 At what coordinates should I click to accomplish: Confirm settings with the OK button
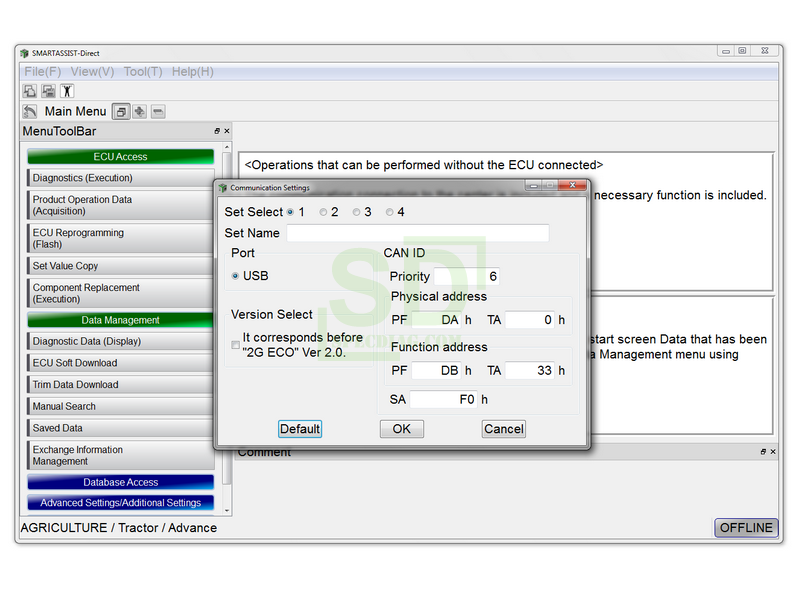tap(401, 429)
